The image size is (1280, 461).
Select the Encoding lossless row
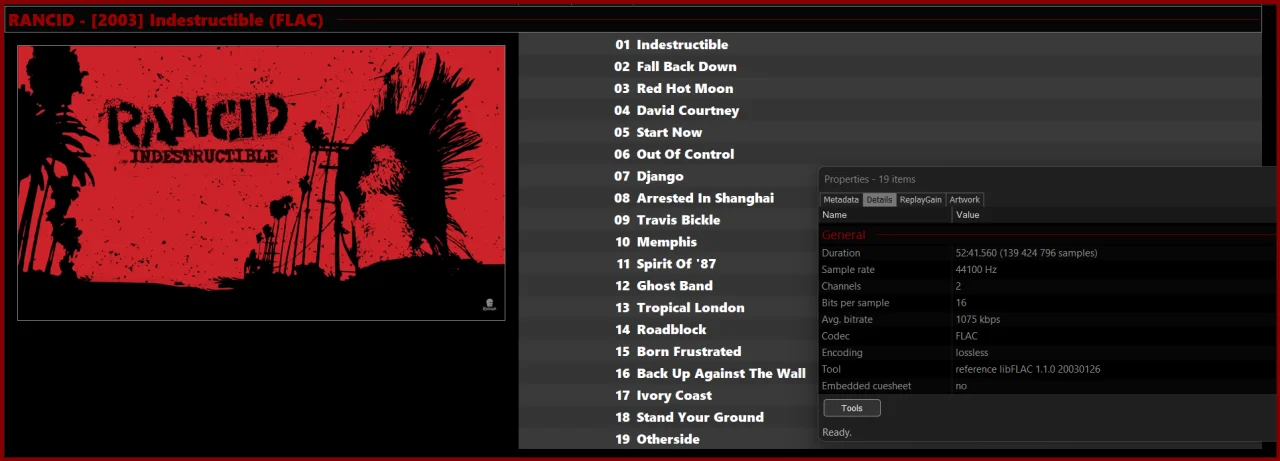[x=1049, y=353]
